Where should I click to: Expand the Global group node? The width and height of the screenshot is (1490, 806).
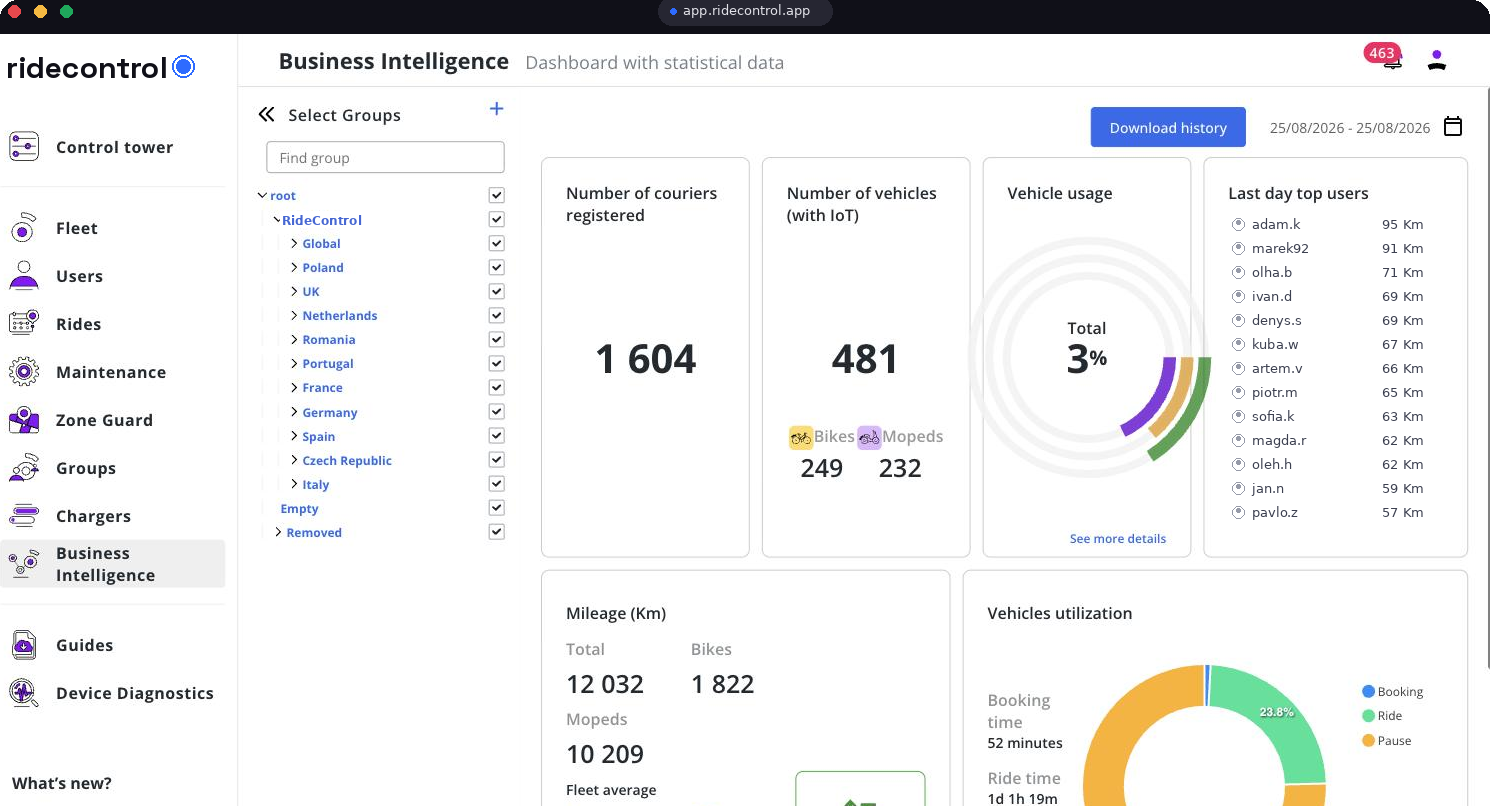pos(294,243)
